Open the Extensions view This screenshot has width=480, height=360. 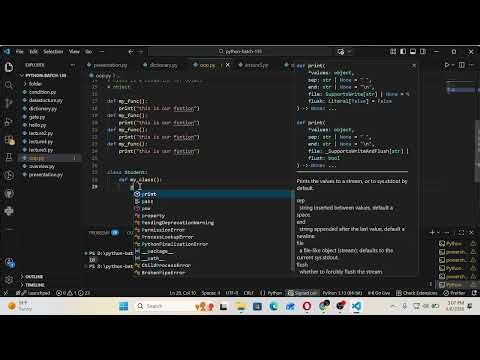click(9, 140)
